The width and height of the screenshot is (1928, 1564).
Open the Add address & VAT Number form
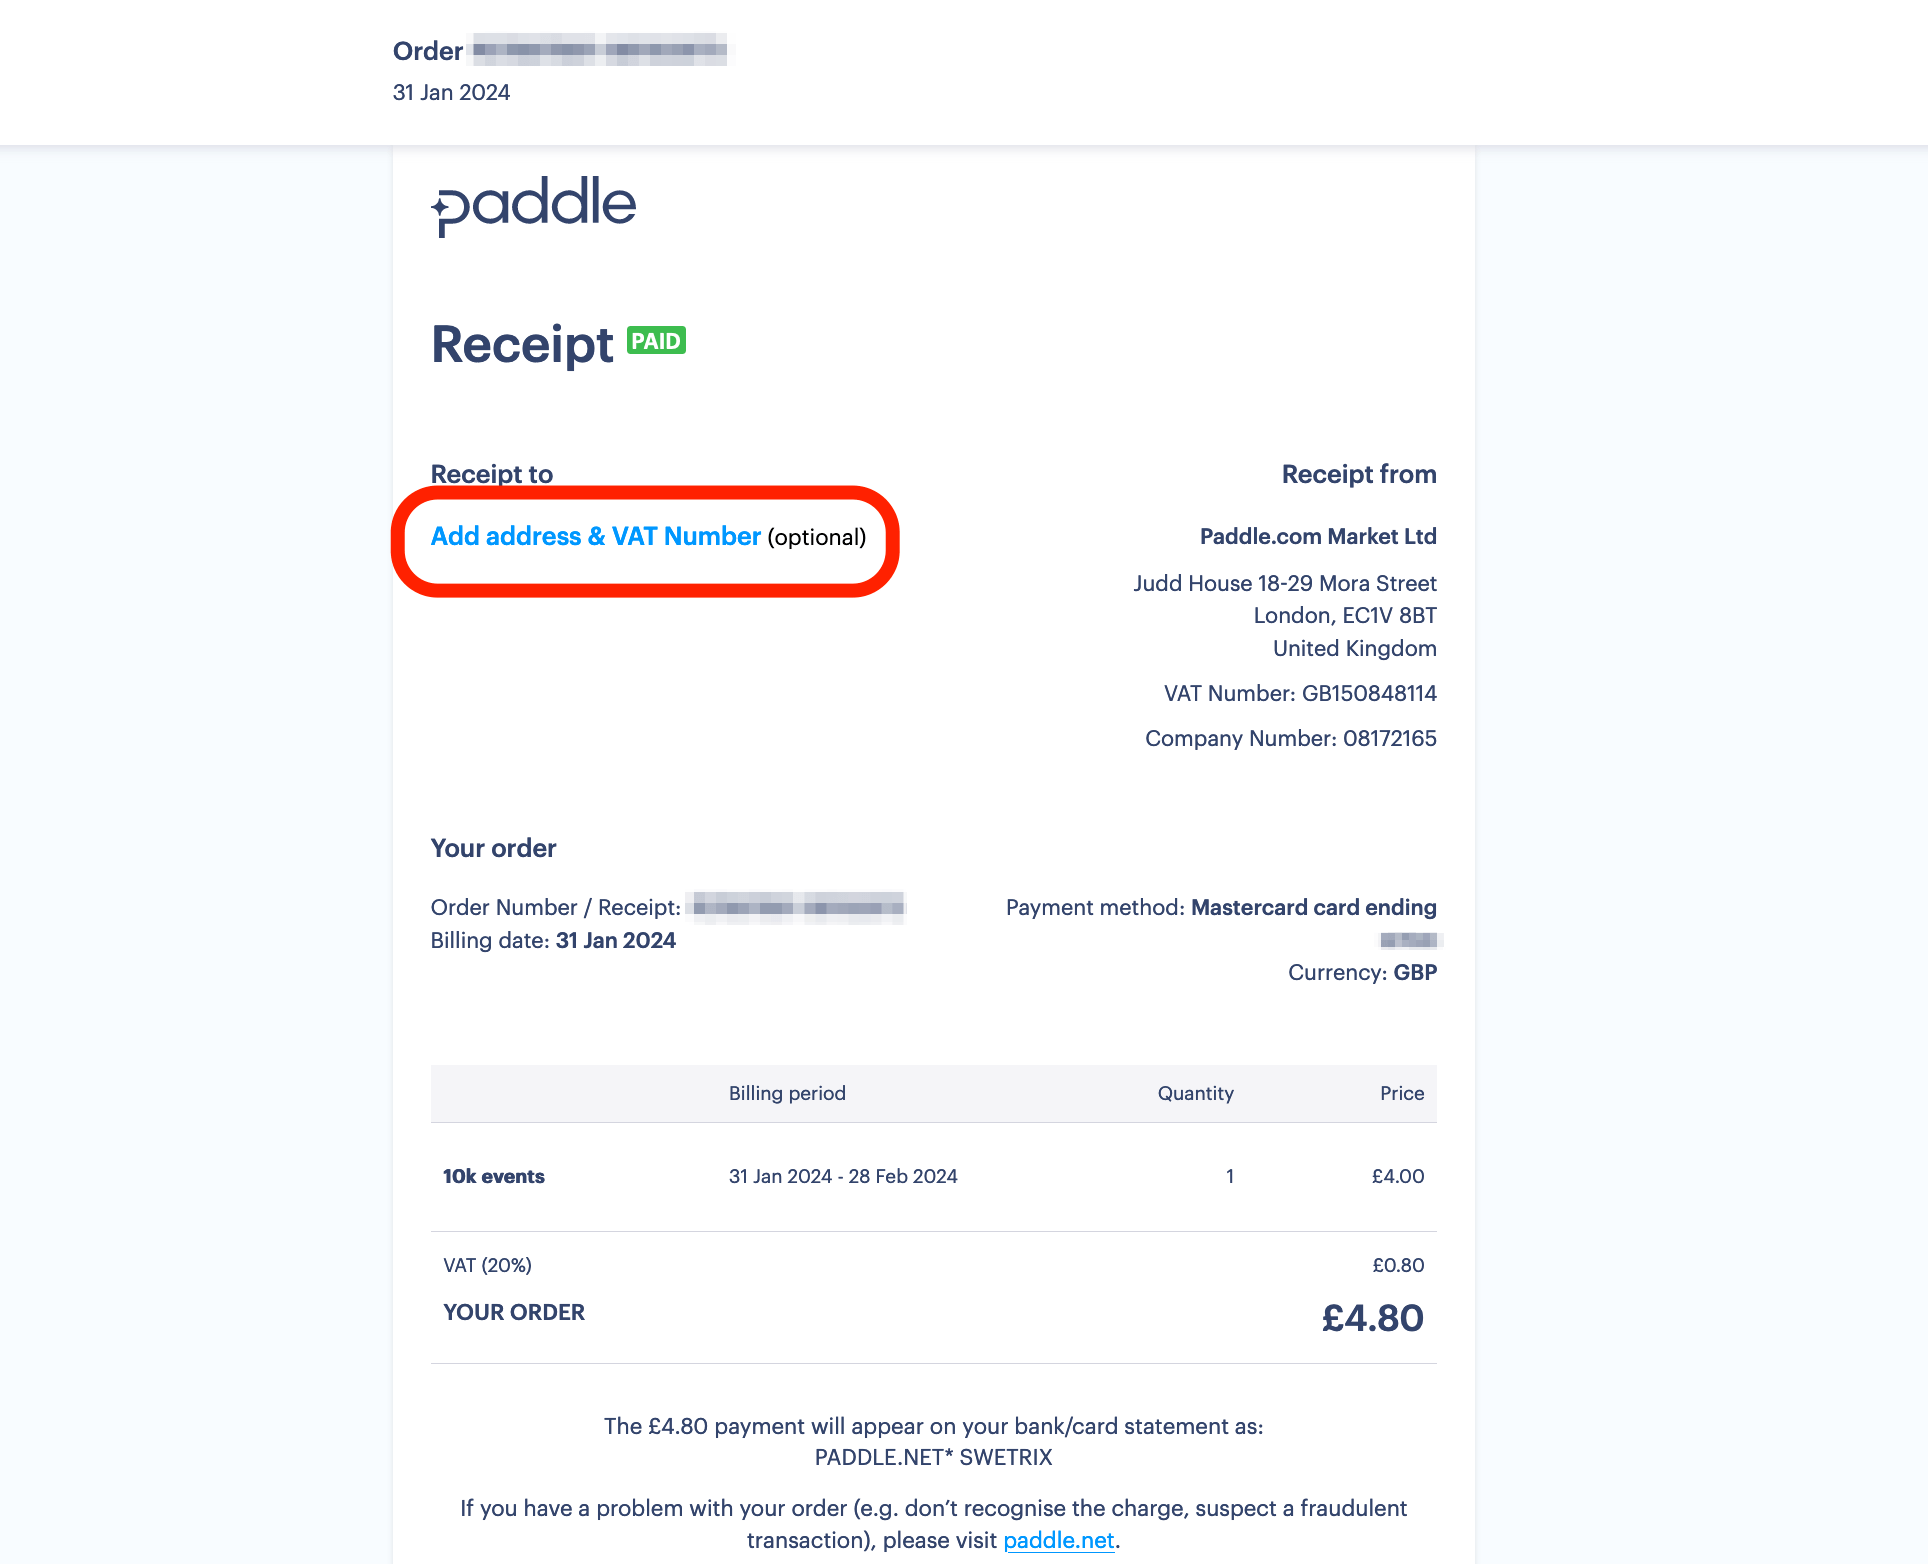(595, 536)
